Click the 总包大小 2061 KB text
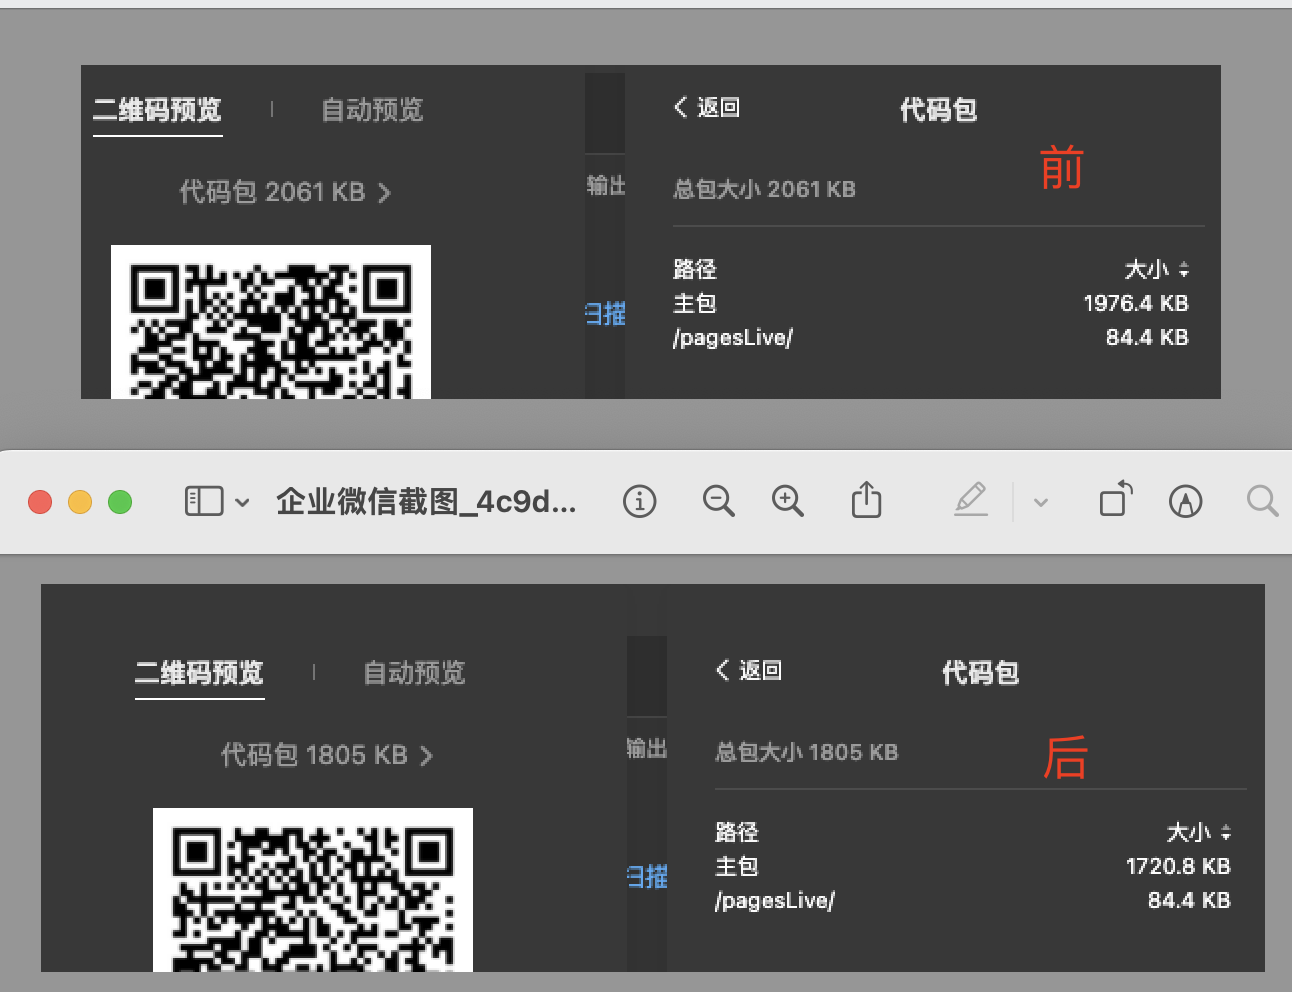The image size is (1292, 992). pos(764,189)
